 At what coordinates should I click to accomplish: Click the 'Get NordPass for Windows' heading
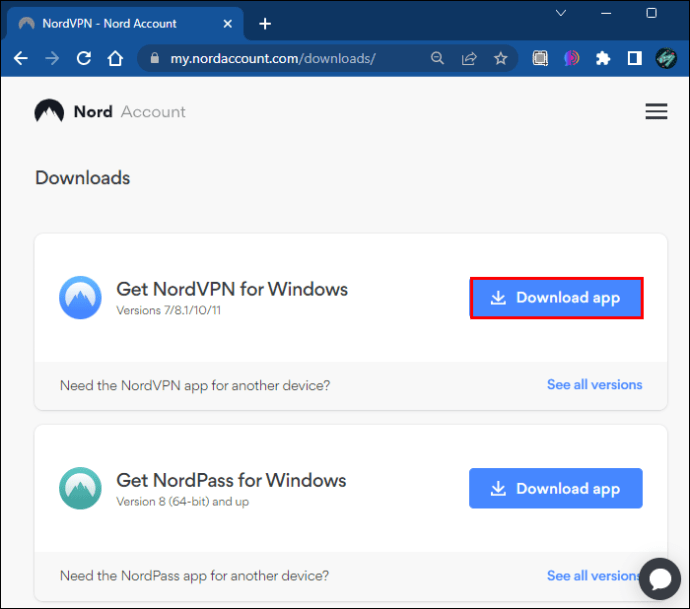(x=231, y=481)
